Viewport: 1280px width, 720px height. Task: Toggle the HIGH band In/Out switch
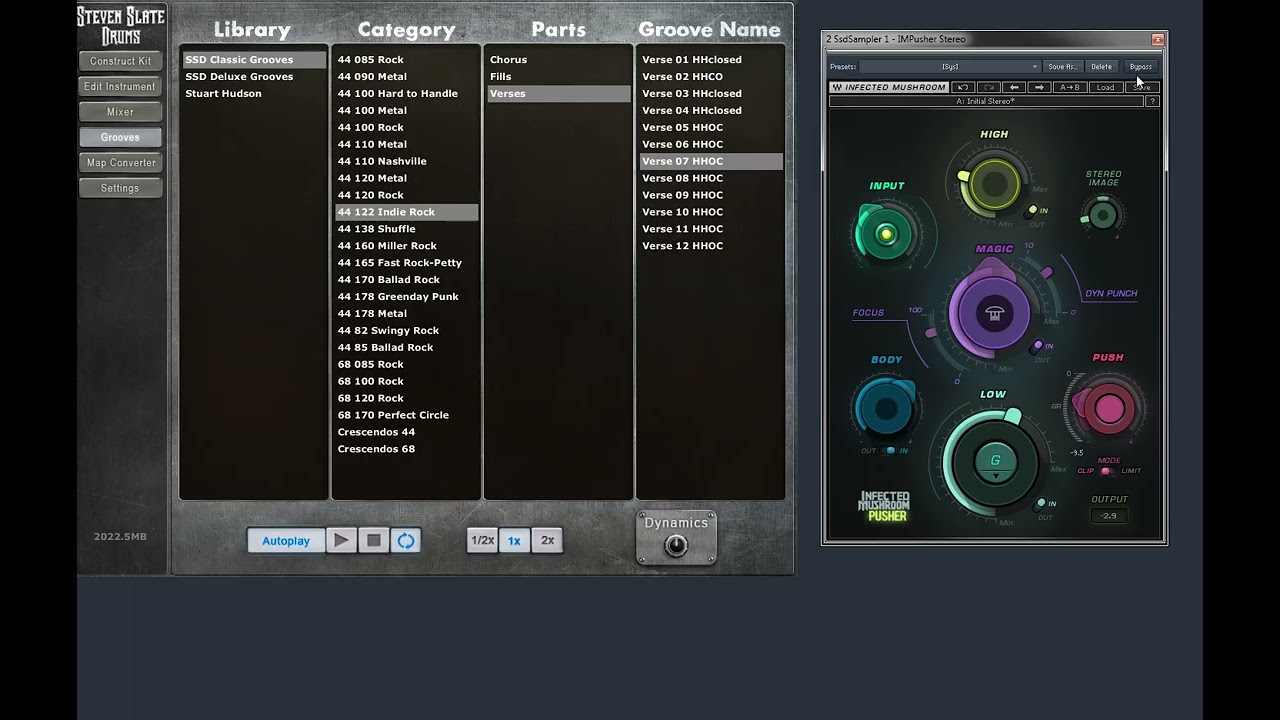click(1033, 211)
